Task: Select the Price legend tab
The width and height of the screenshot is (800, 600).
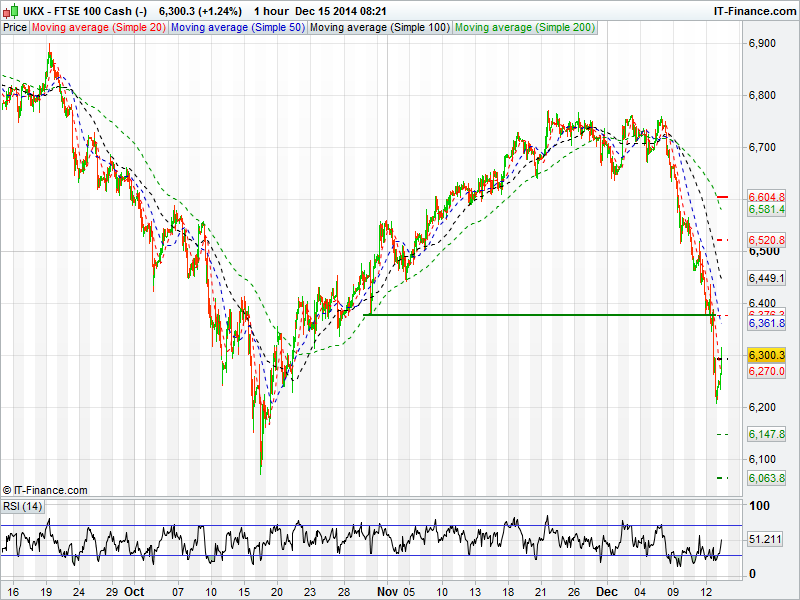Action: 15,27
